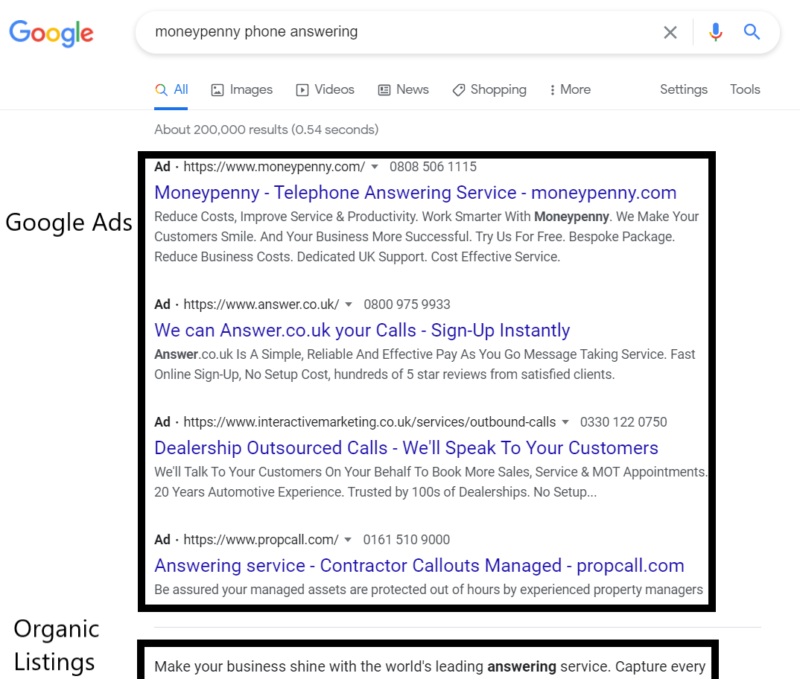Click the News tab newspaper icon
The height and width of the screenshot is (679, 800).
click(x=384, y=90)
